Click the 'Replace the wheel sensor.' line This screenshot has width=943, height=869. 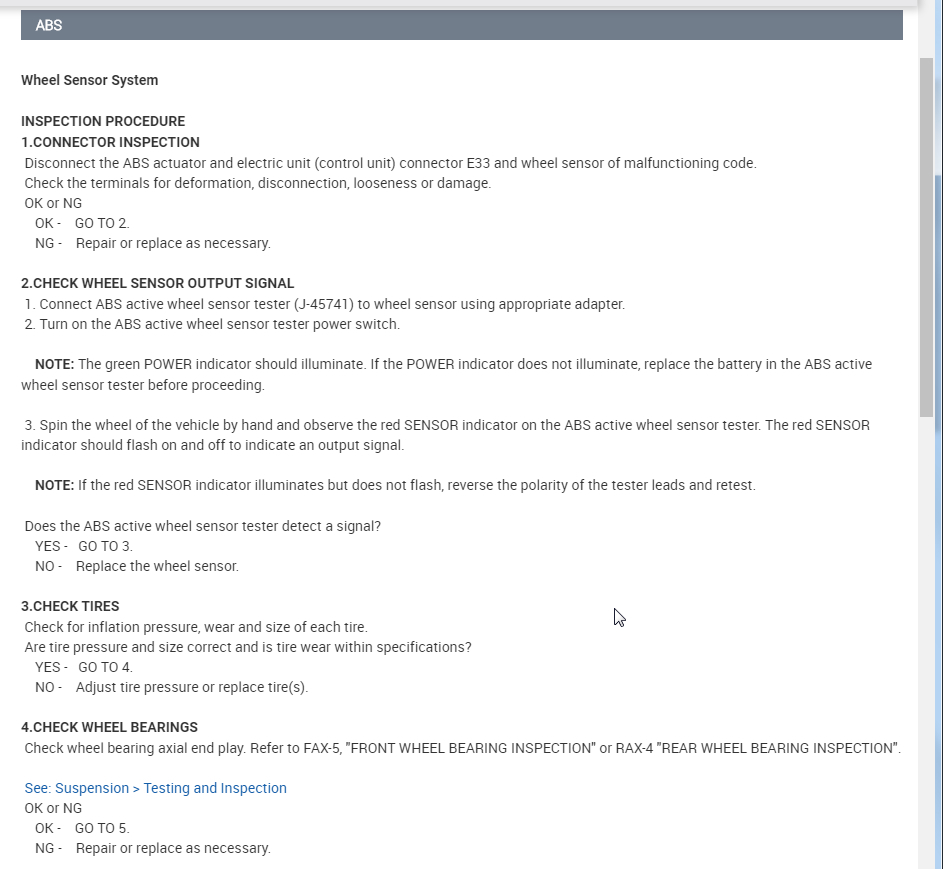[157, 566]
